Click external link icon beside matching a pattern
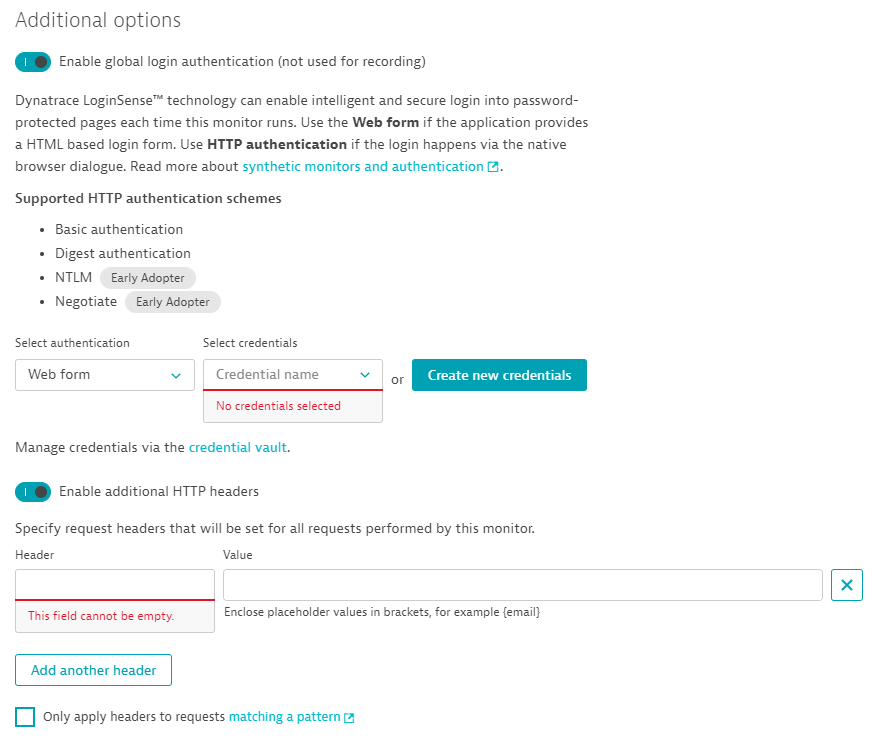This screenshot has width=882, height=740. [349, 717]
